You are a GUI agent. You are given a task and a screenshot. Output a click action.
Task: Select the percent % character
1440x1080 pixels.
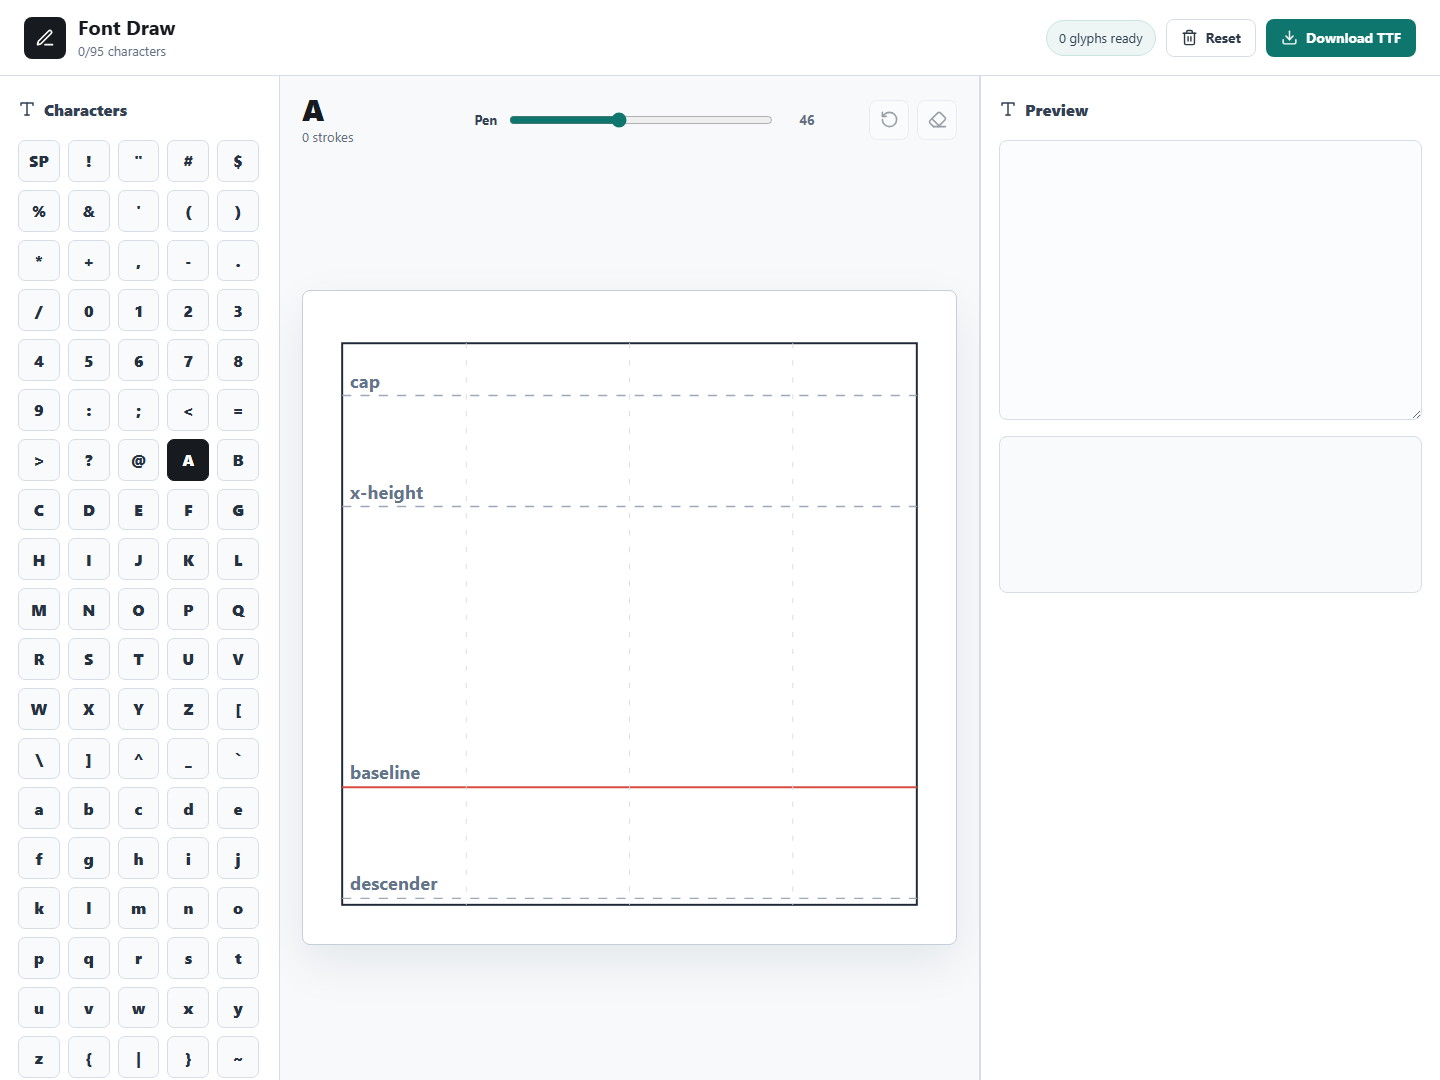pos(39,211)
